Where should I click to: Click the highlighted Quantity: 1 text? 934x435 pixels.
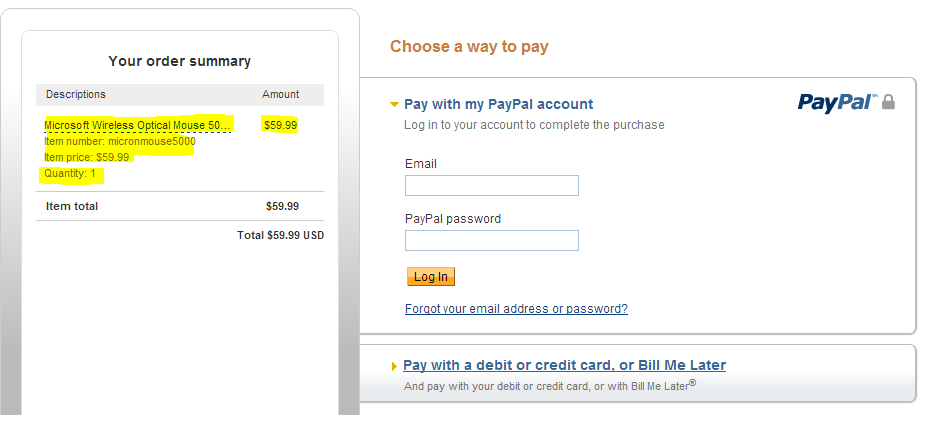click(x=70, y=174)
